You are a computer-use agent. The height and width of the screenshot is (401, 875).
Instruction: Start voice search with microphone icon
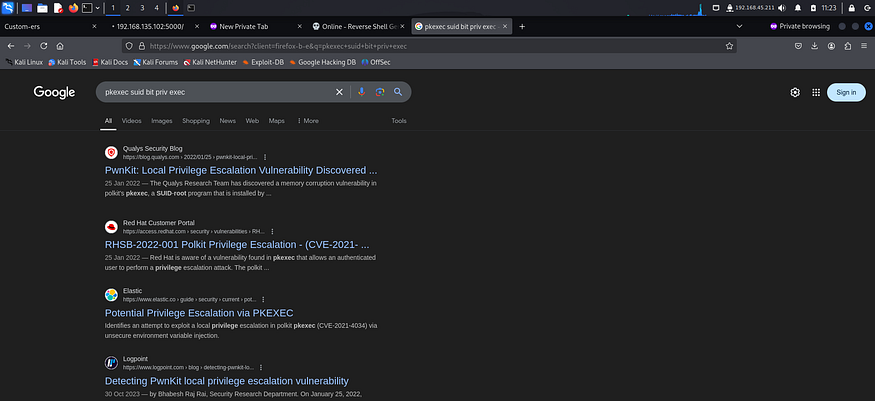[x=362, y=92]
